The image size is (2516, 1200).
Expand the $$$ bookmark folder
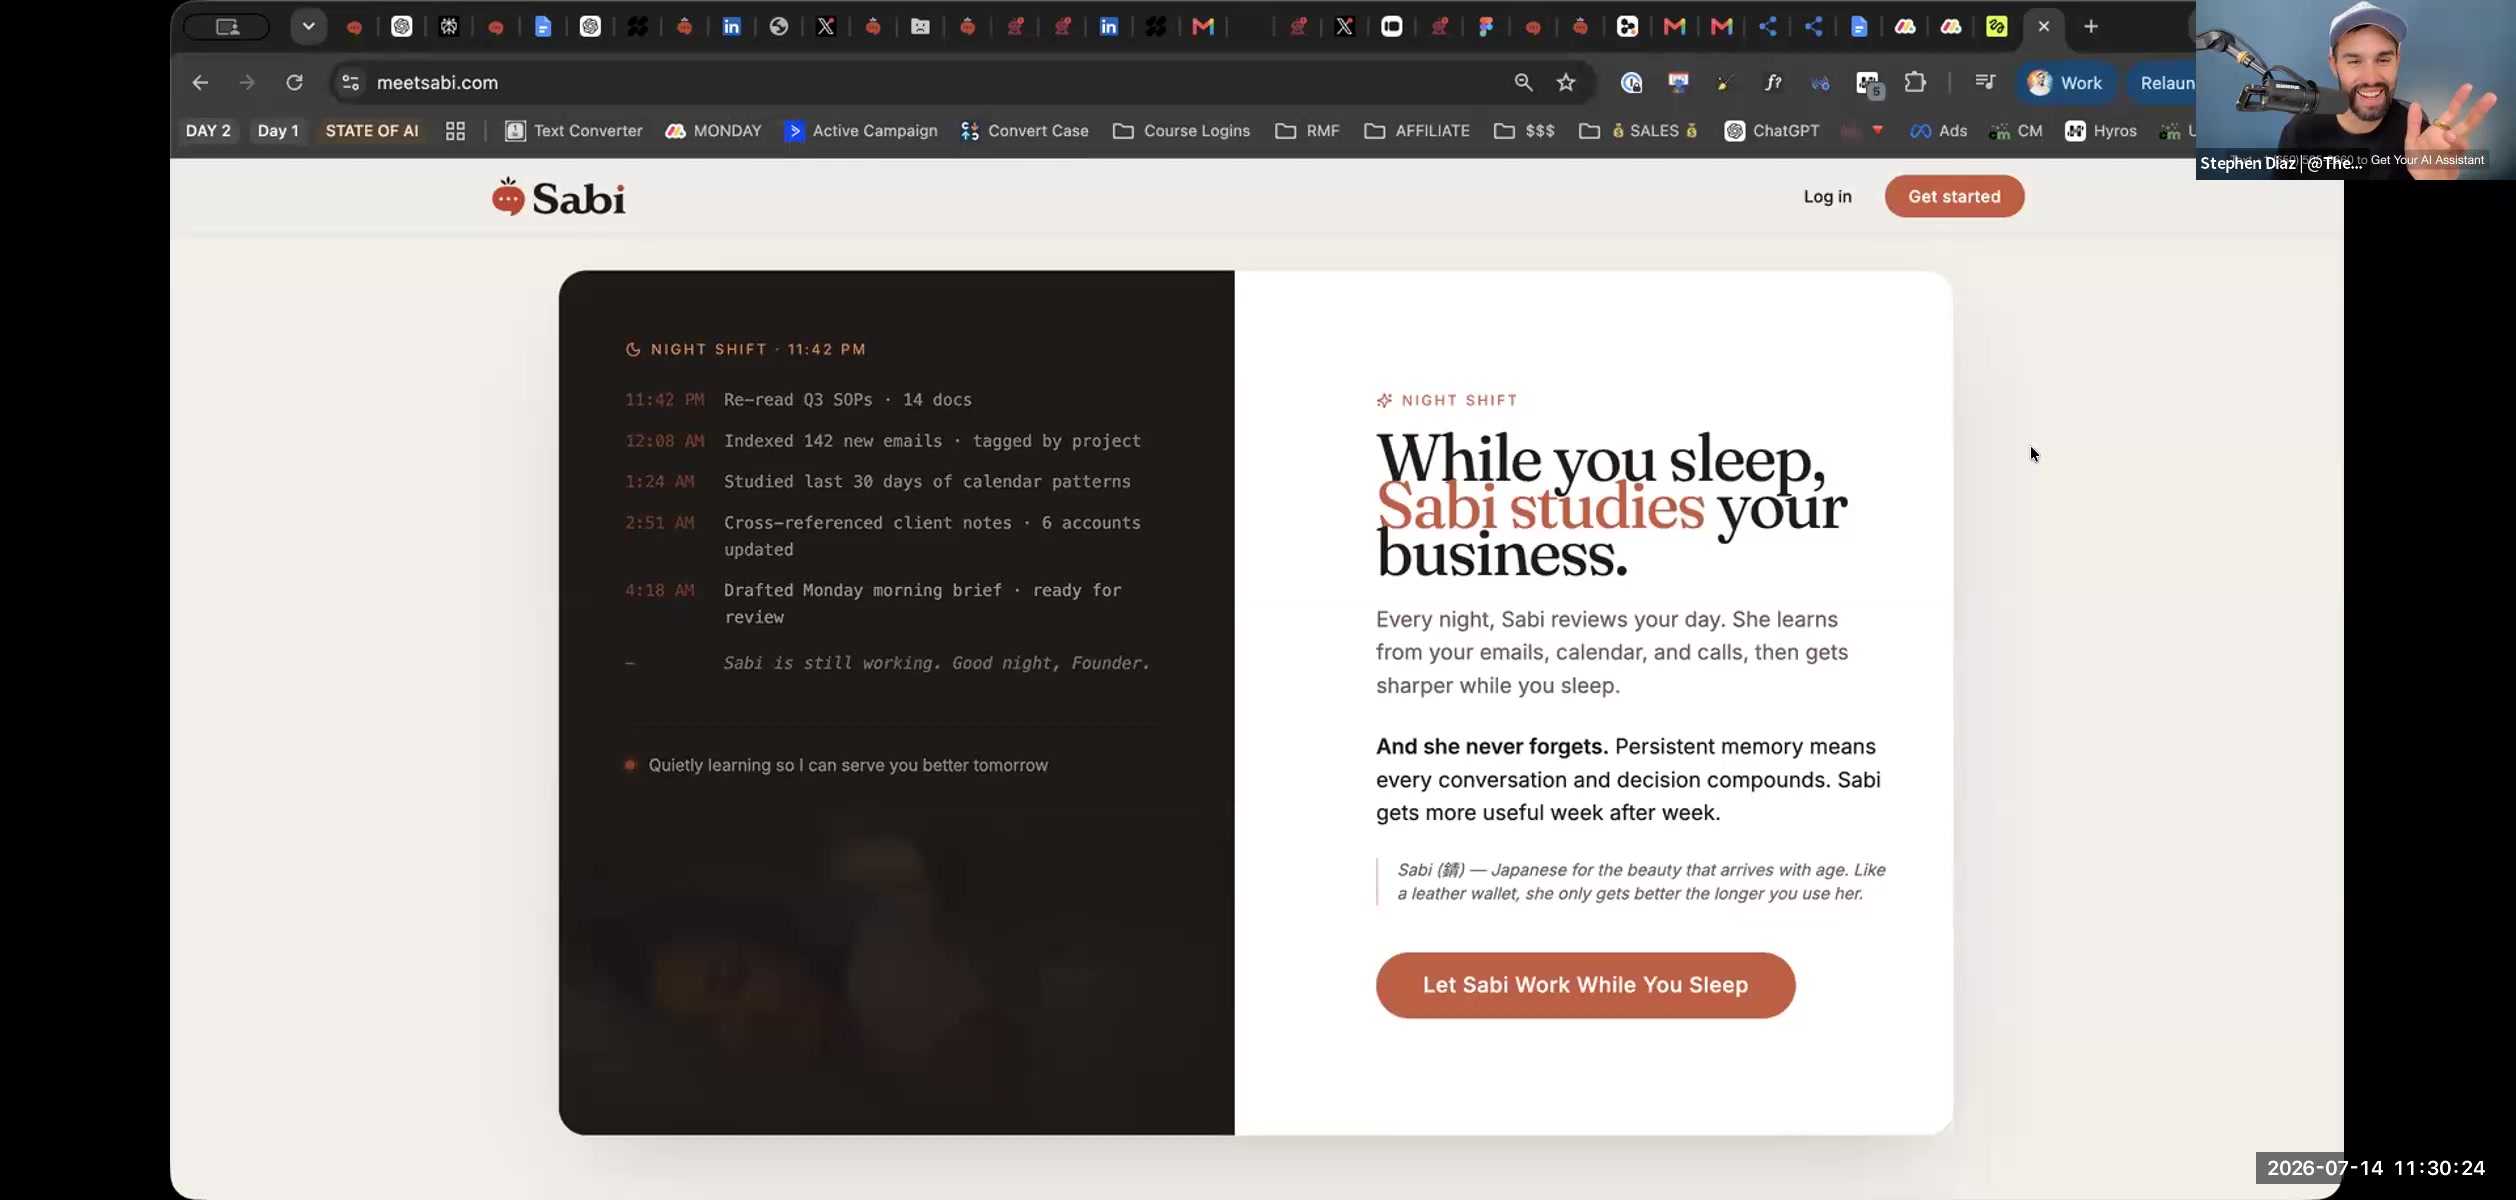(x=1524, y=131)
